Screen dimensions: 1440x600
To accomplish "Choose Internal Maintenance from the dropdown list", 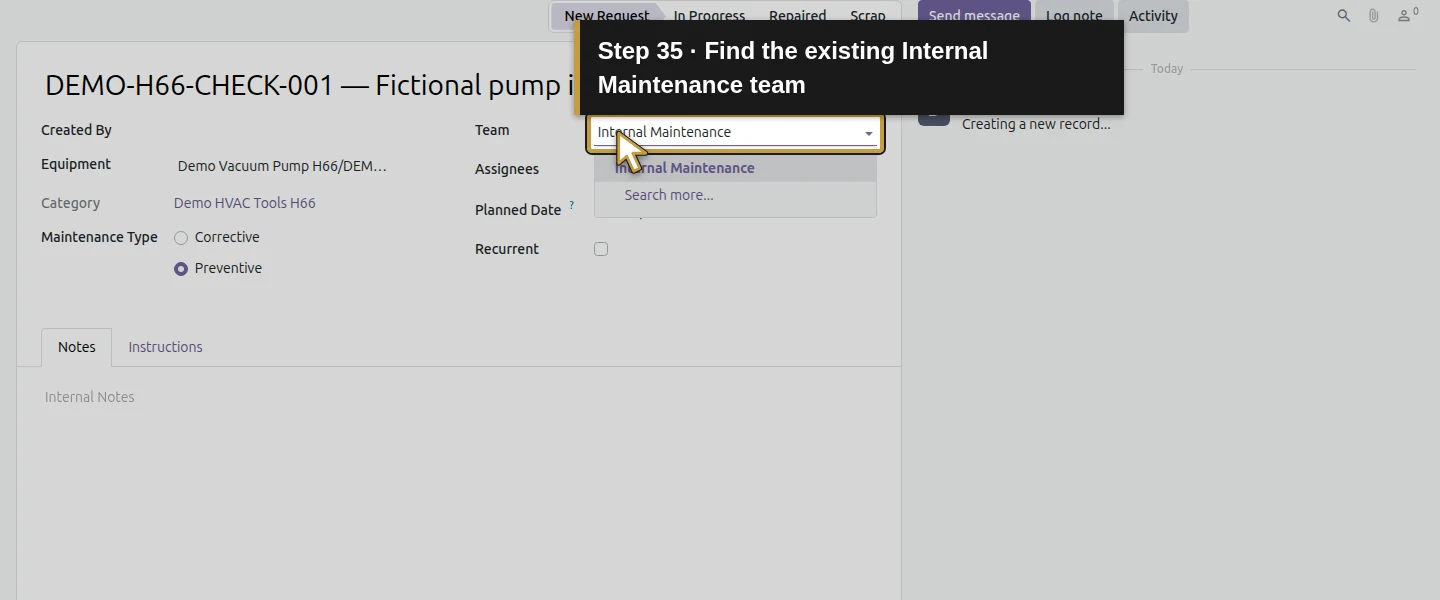I will pos(735,168).
